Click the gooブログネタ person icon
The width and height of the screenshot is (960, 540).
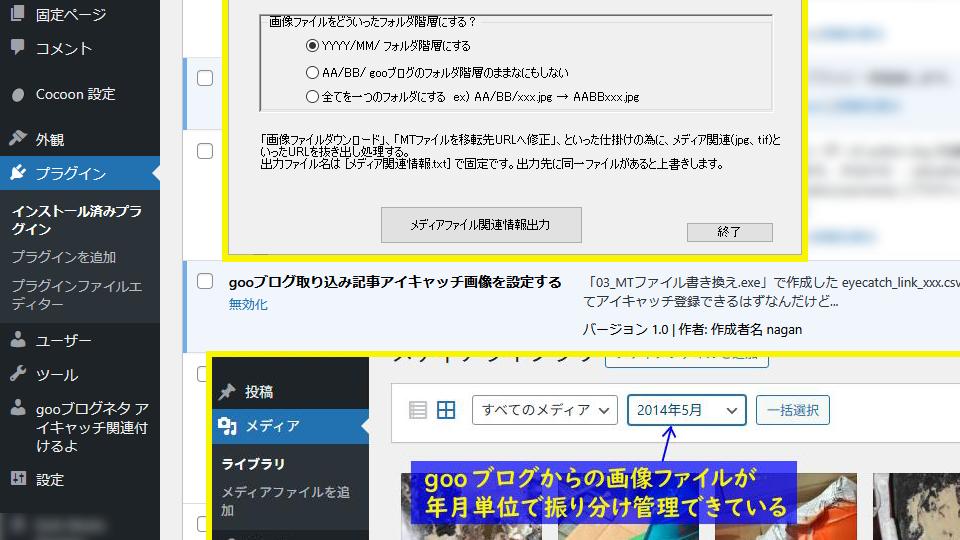click(18, 407)
